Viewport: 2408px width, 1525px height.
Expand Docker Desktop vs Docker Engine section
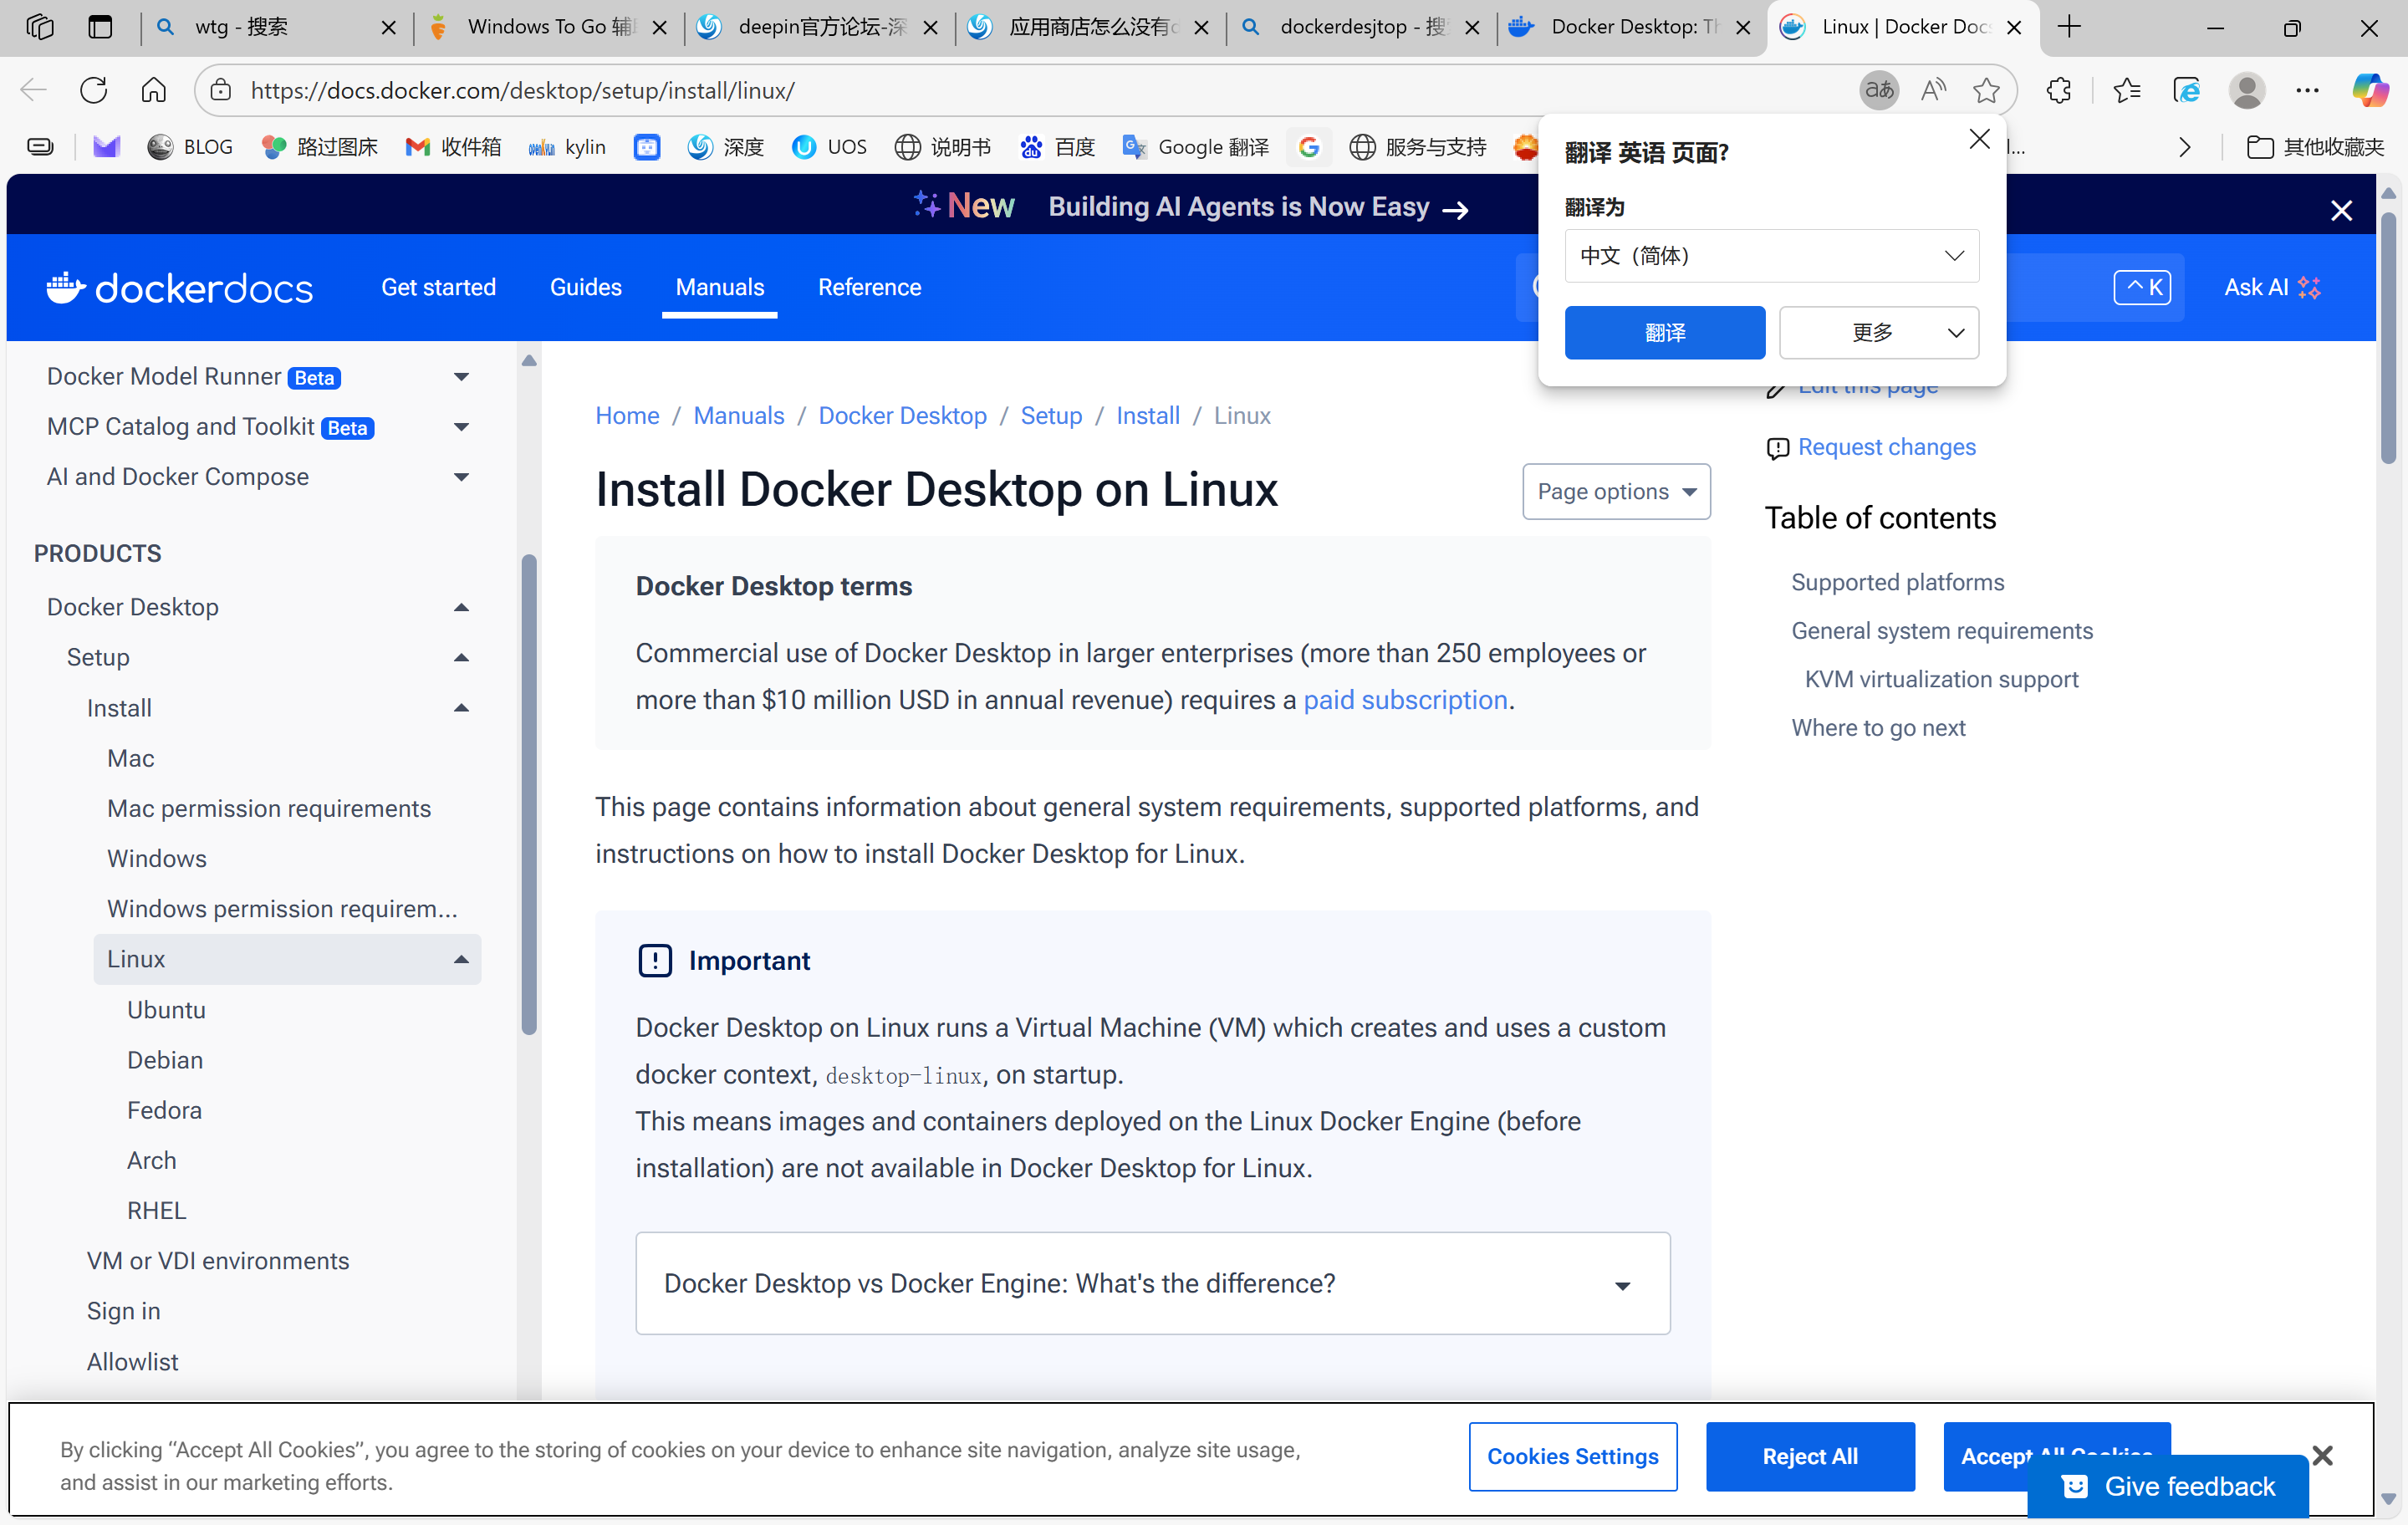pyautogui.click(x=1152, y=1283)
